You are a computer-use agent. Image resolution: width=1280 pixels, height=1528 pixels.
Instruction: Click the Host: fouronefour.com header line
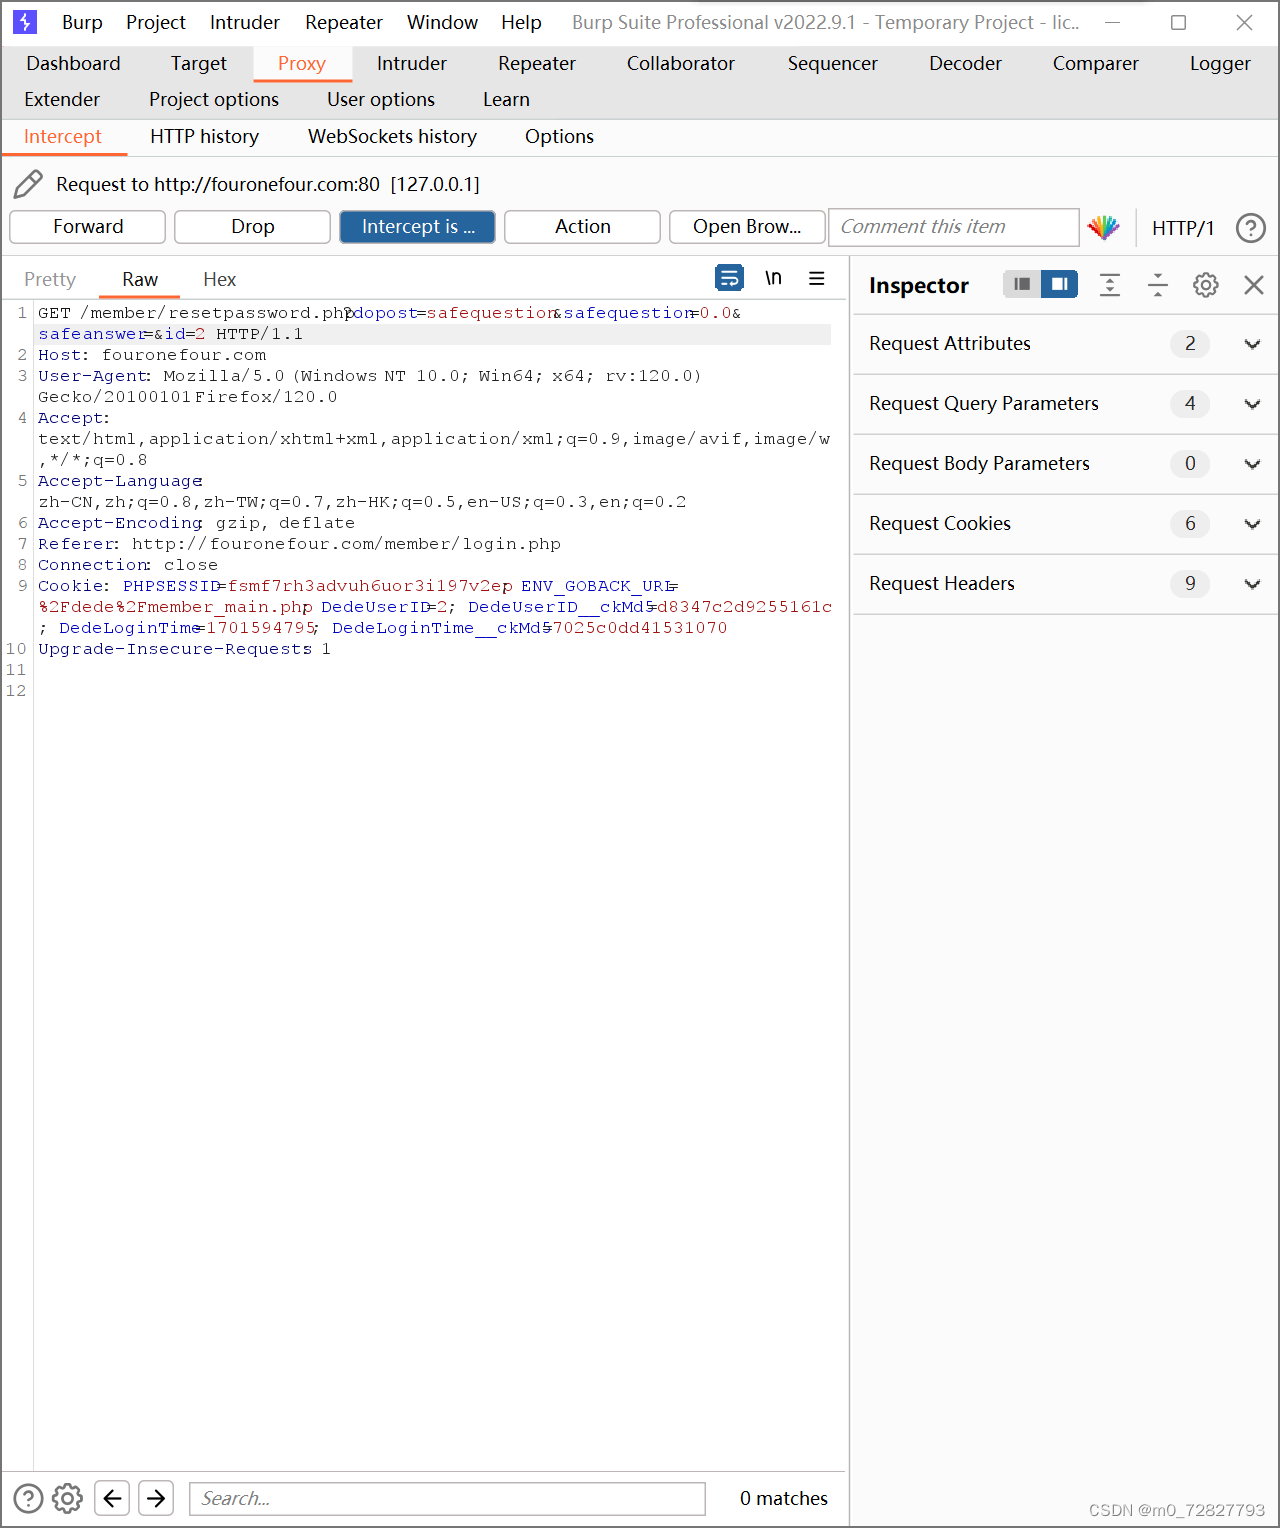click(152, 355)
